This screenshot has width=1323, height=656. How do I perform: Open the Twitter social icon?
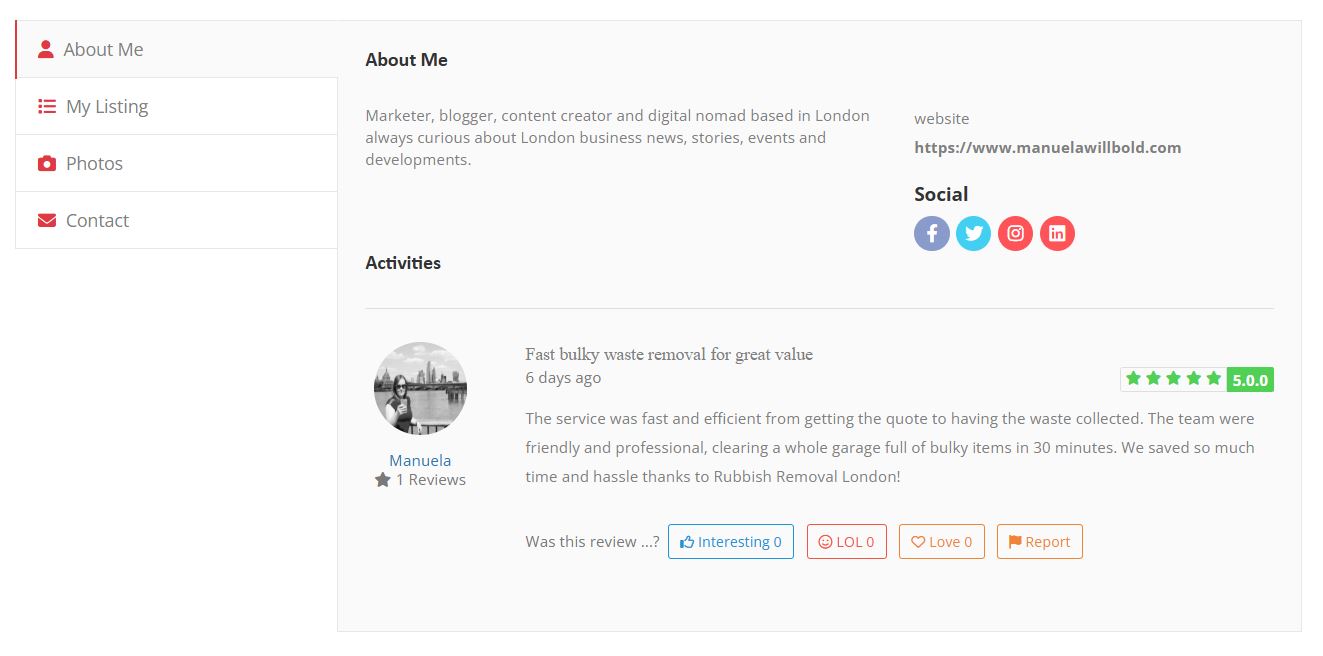click(973, 233)
